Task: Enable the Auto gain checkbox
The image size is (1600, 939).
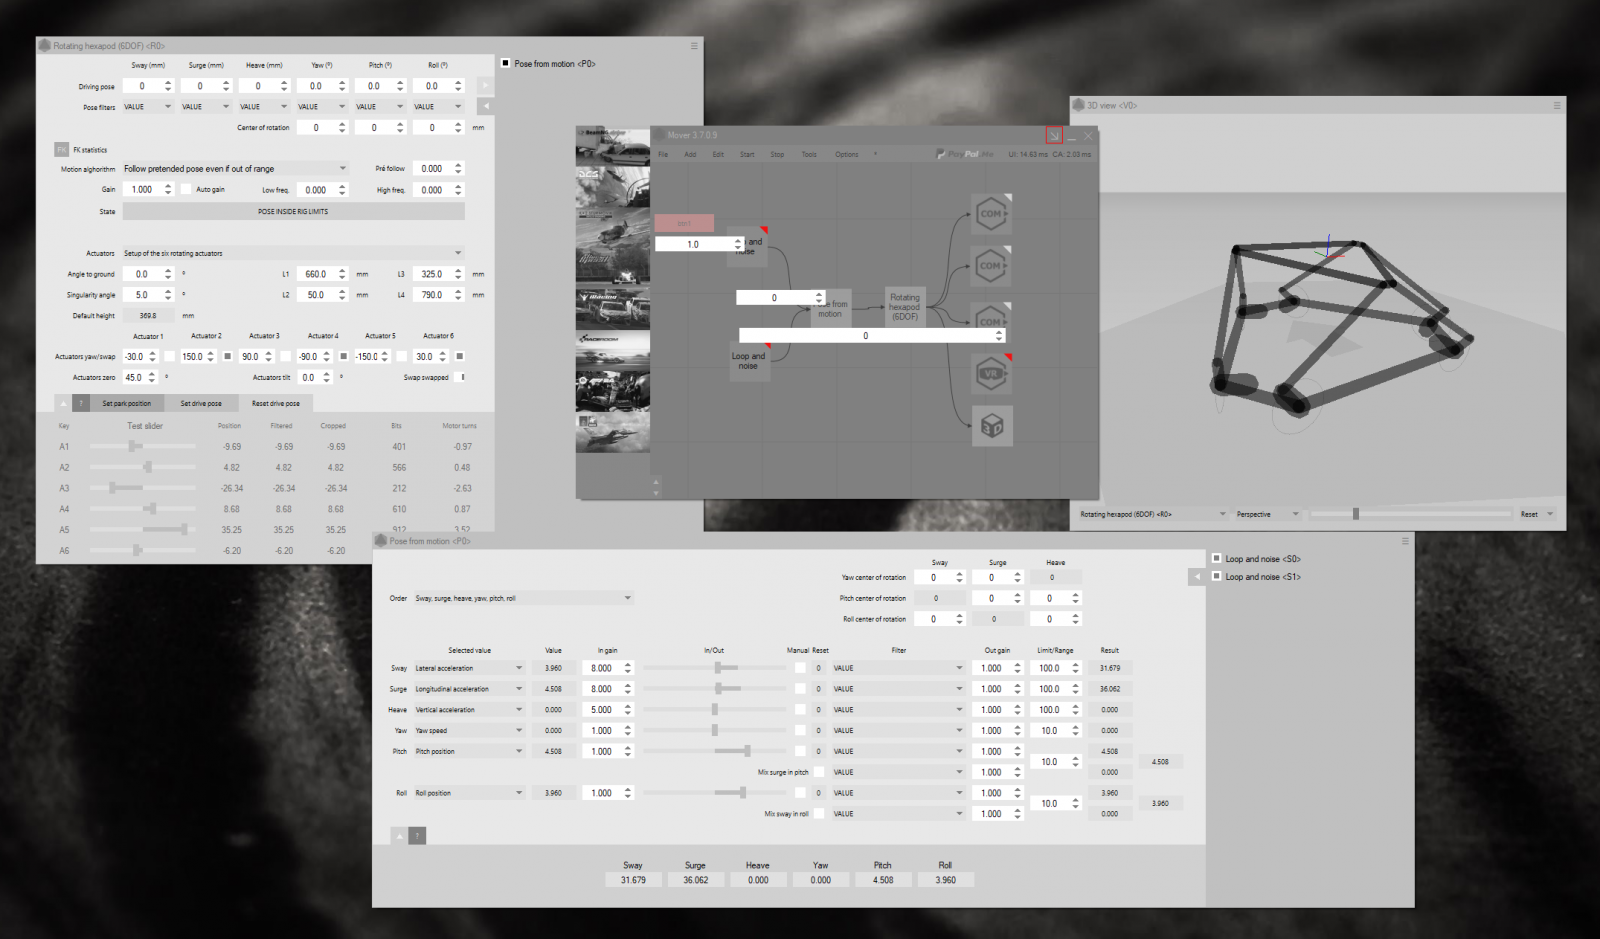Action: pyautogui.click(x=186, y=189)
